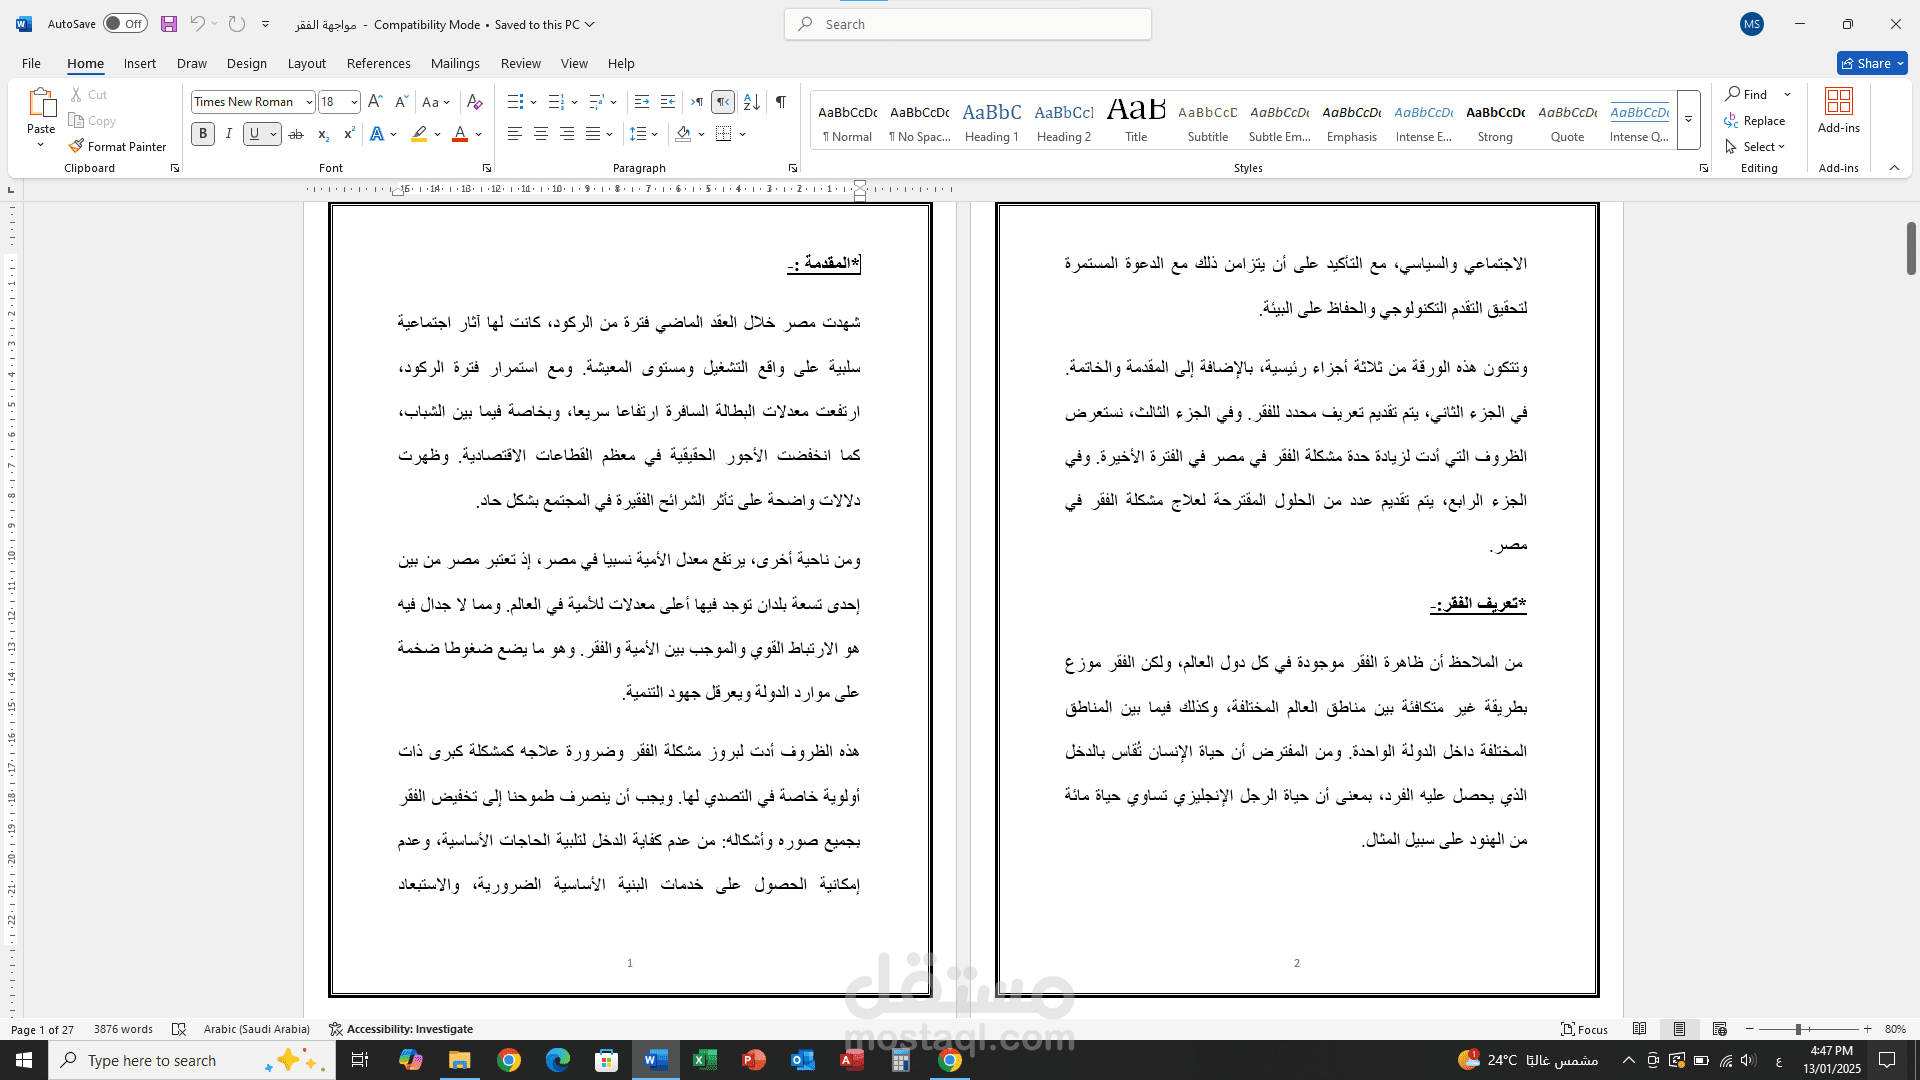
Task: Clear all formatting icon
Action: coord(475,102)
